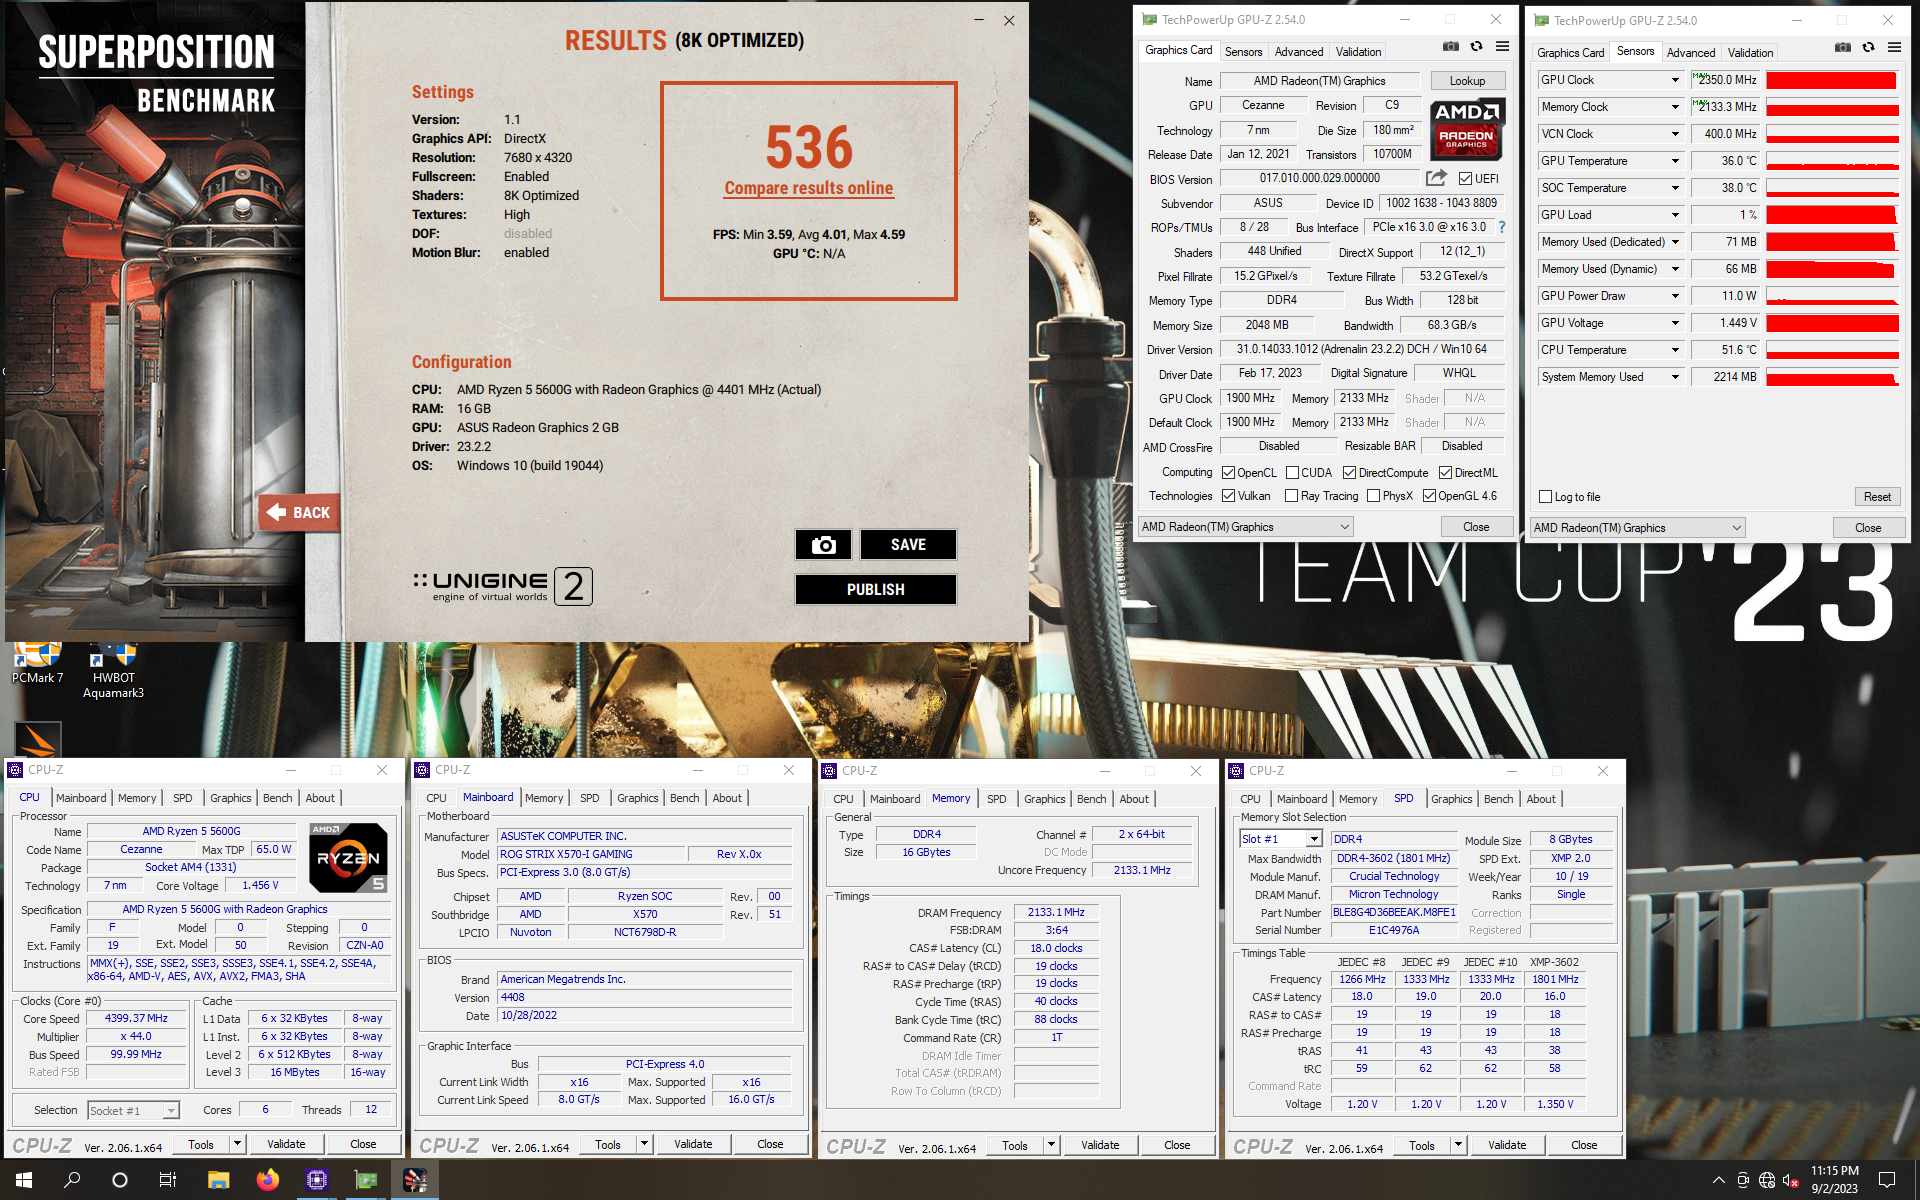Toggle the DirectCompute checkbox
Screen dimensions: 1920x1200
(1349, 473)
